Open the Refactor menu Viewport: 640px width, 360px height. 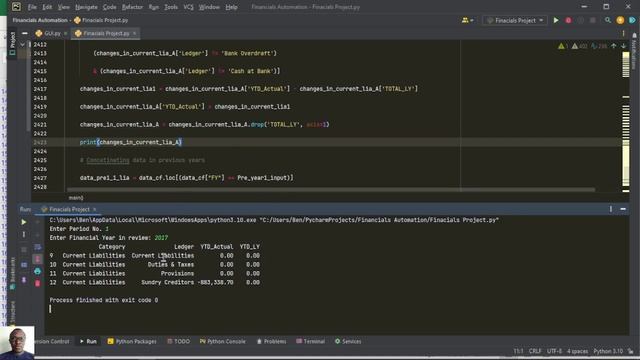pos(132,7)
